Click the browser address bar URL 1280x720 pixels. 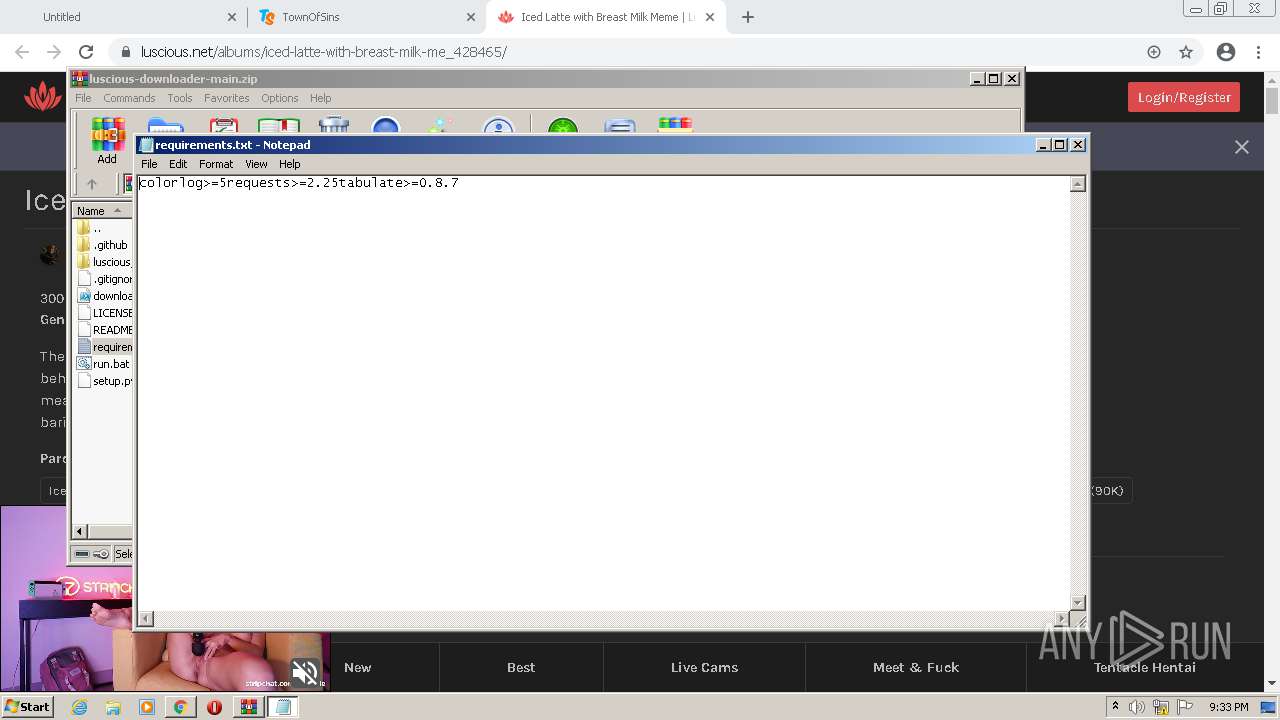click(323, 52)
